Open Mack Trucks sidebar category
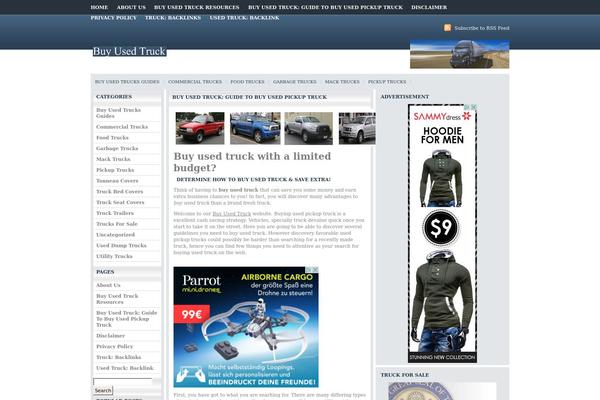600x400 pixels. coord(113,159)
